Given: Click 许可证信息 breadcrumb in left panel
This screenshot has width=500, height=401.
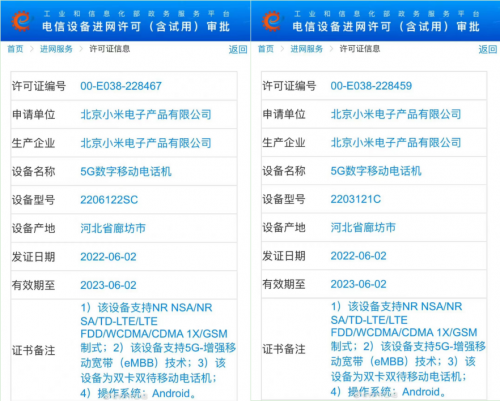Looking at the screenshot, I should click(x=110, y=49).
